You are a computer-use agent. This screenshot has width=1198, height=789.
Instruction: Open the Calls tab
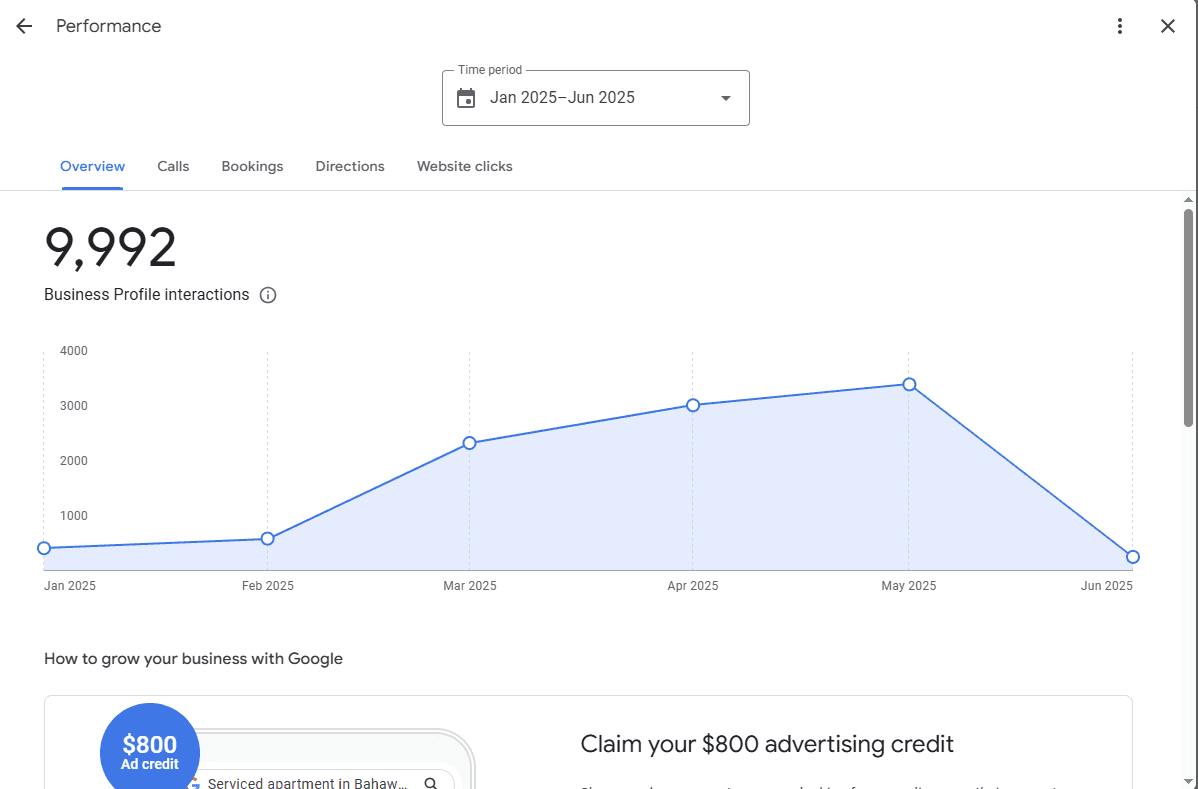(x=173, y=166)
